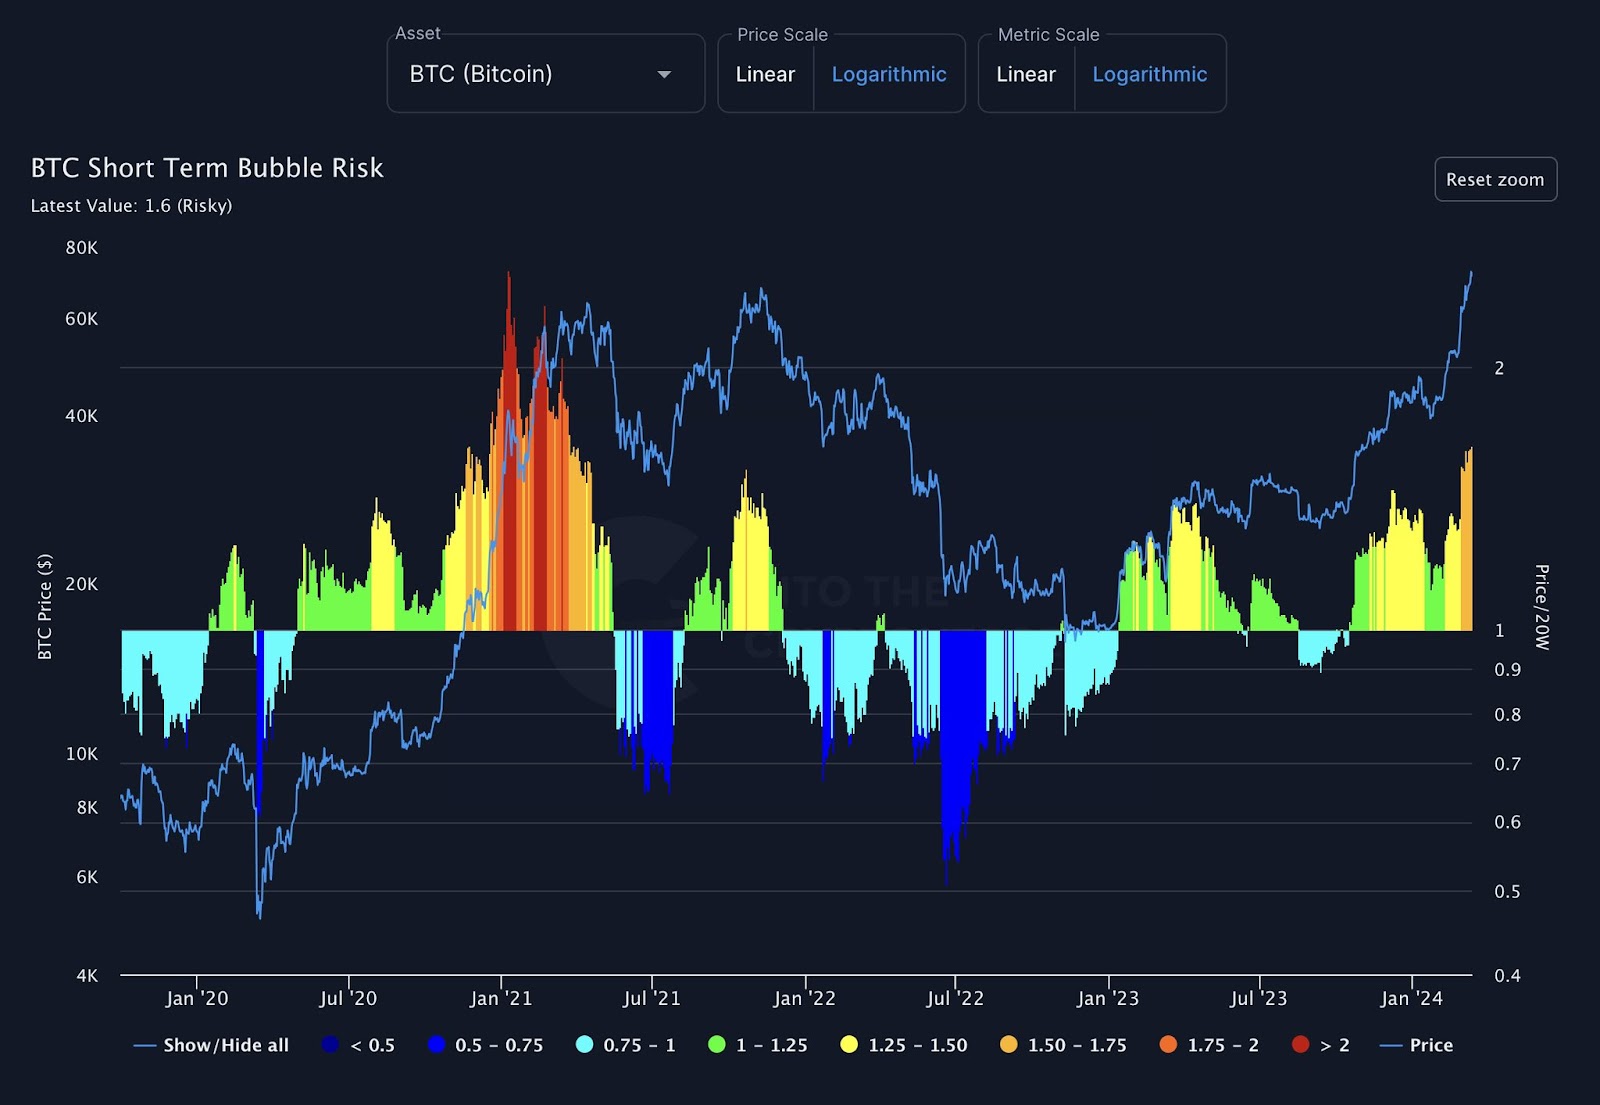Toggle the > 2 legend series
Image resolution: width=1600 pixels, height=1105 pixels.
pyautogui.click(x=1321, y=1045)
